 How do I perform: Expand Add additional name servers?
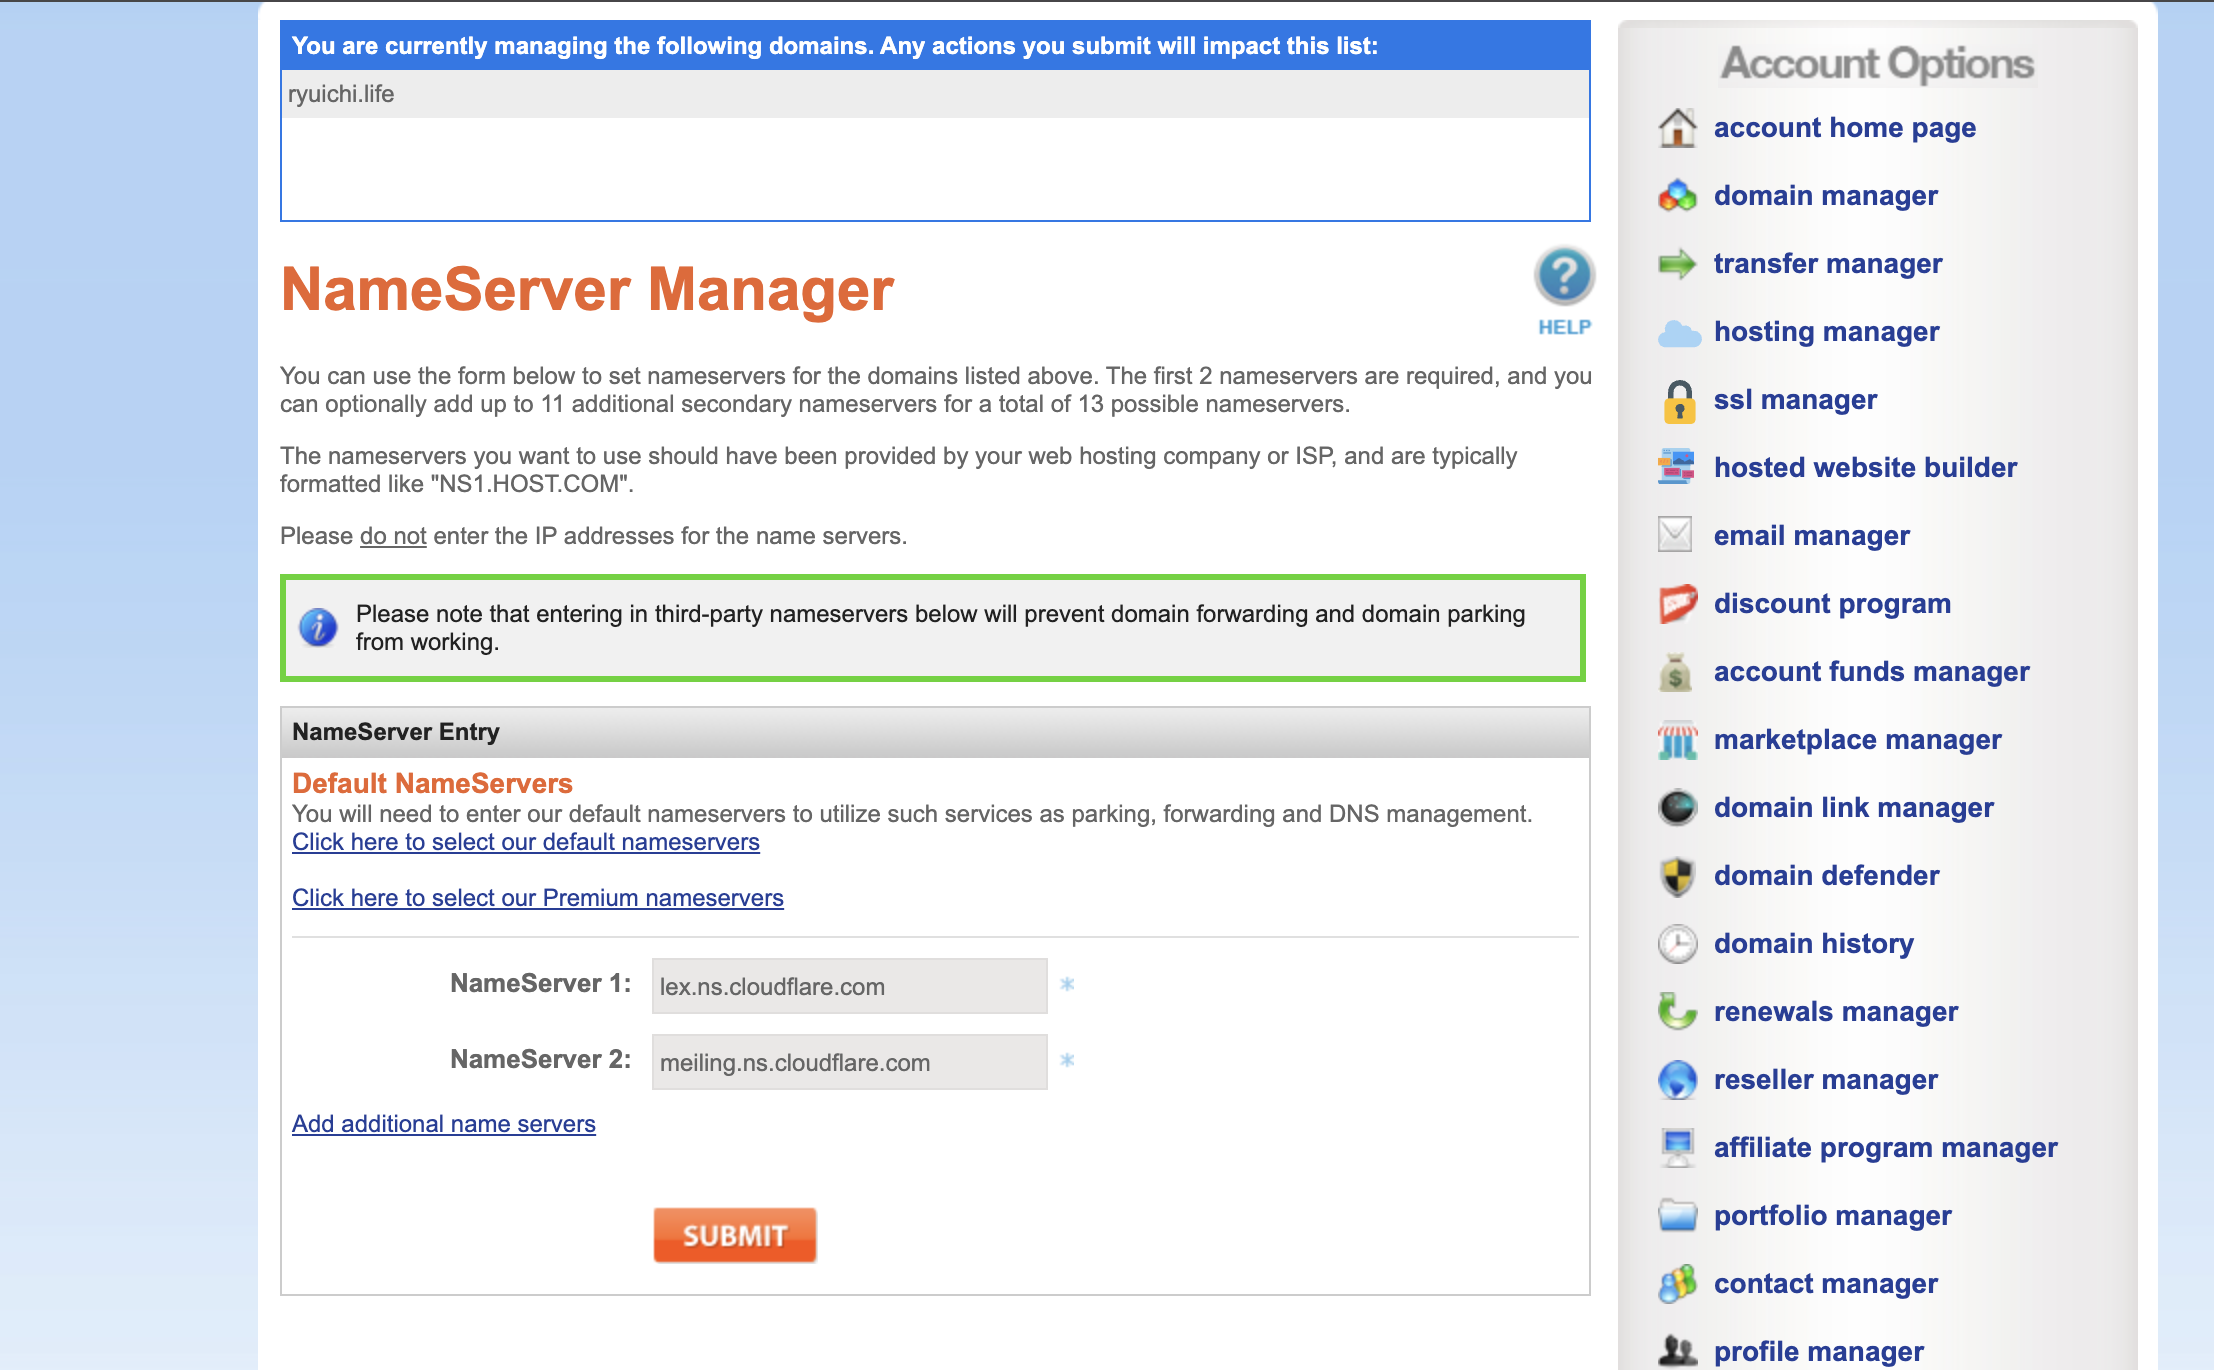pos(443,1124)
